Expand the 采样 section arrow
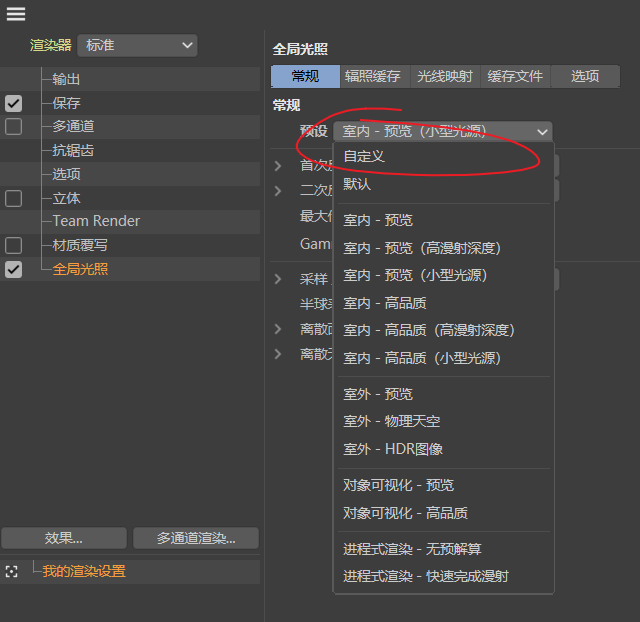The width and height of the screenshot is (640, 622). (279, 279)
